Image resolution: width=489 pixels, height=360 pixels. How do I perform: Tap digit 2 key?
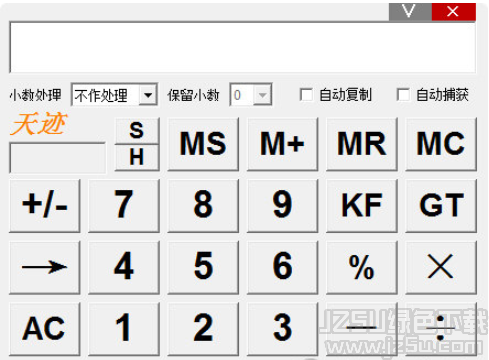coord(203,329)
